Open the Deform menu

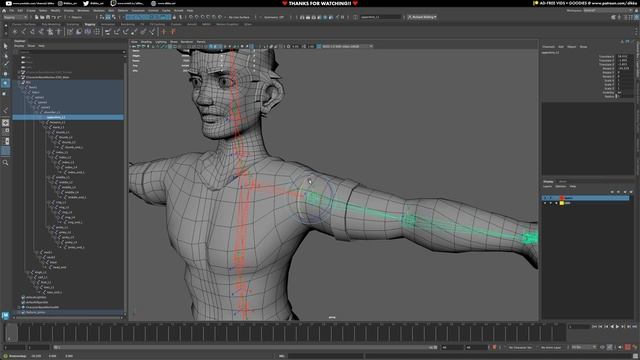123,11
